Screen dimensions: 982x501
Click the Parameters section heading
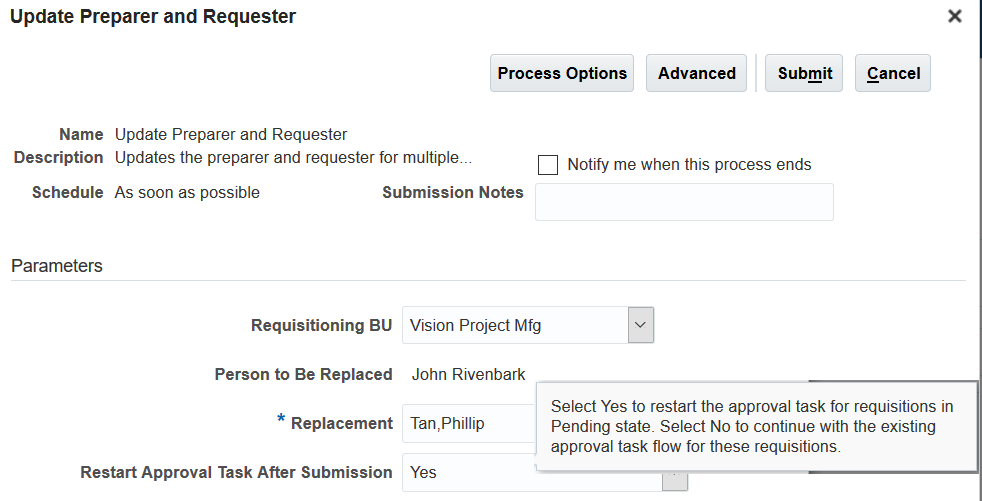tap(57, 266)
